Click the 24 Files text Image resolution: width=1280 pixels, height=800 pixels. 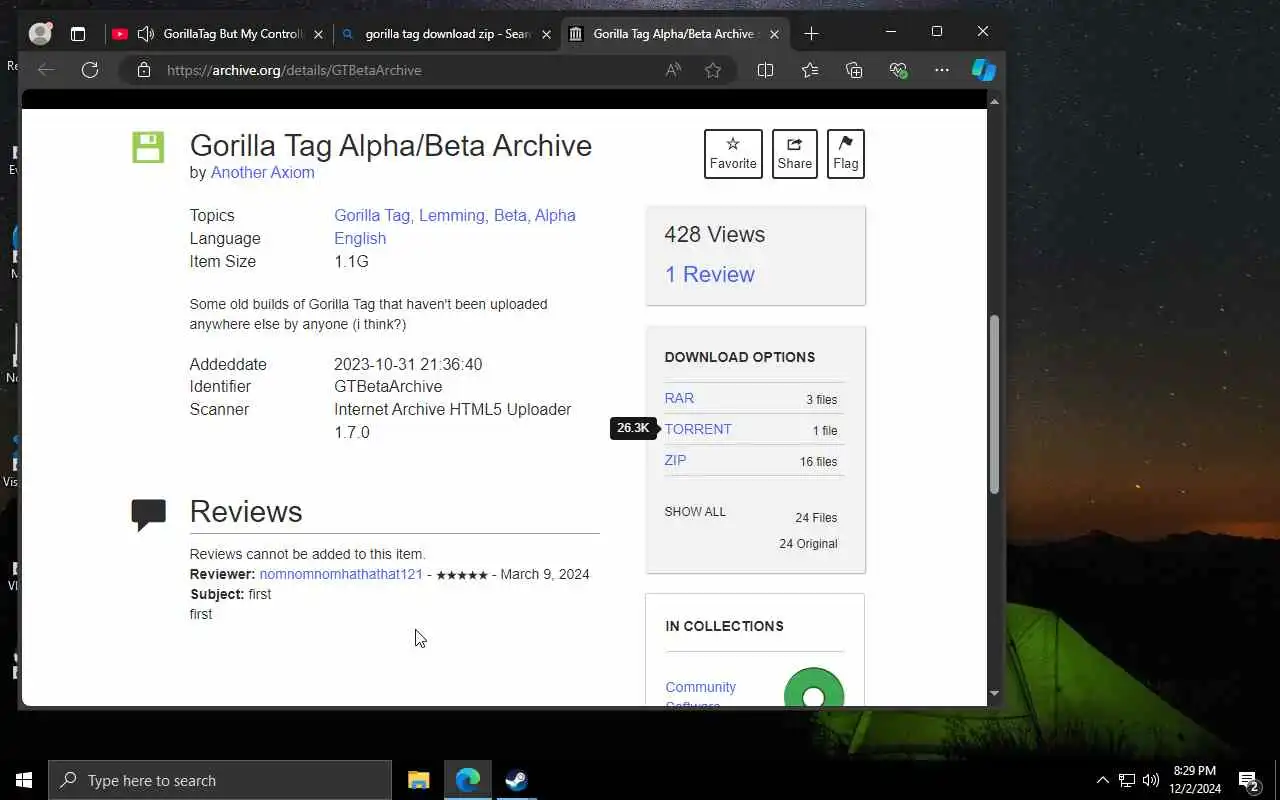click(816, 517)
